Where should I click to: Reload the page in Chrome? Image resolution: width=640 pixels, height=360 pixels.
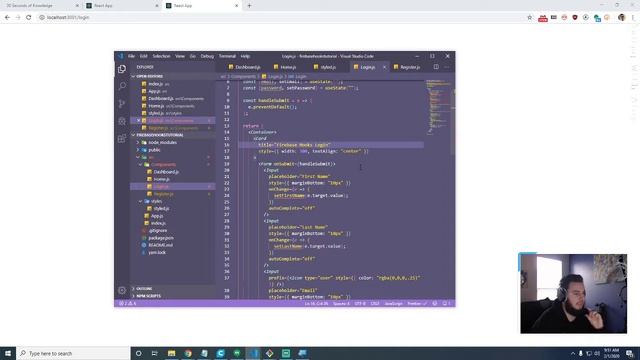click(29, 17)
